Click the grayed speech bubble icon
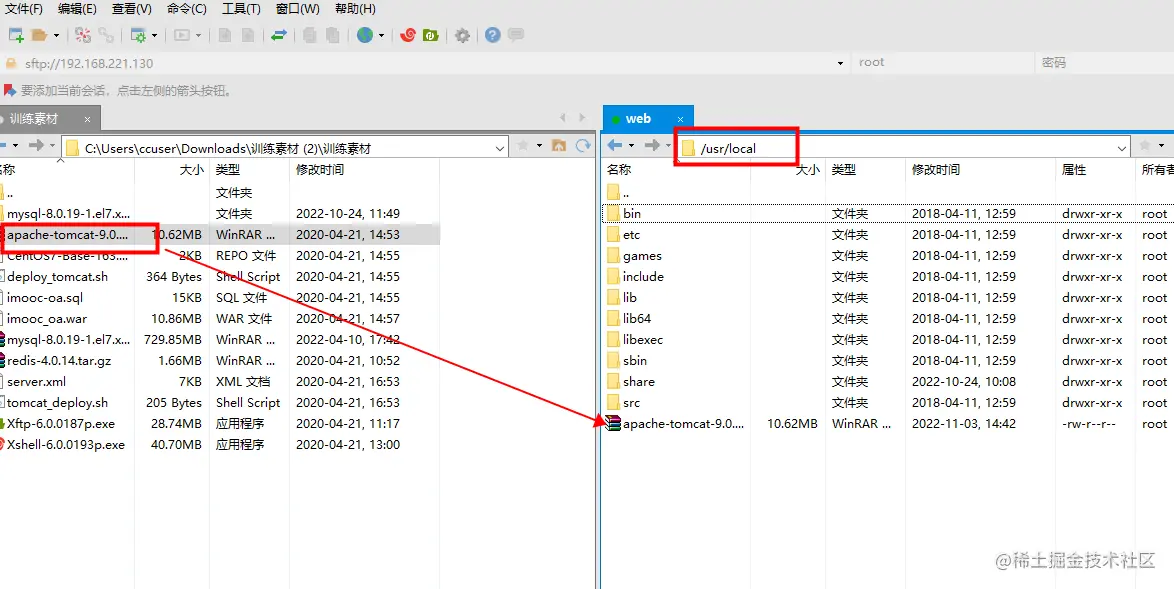Image resolution: width=1174 pixels, height=589 pixels. tap(516, 35)
